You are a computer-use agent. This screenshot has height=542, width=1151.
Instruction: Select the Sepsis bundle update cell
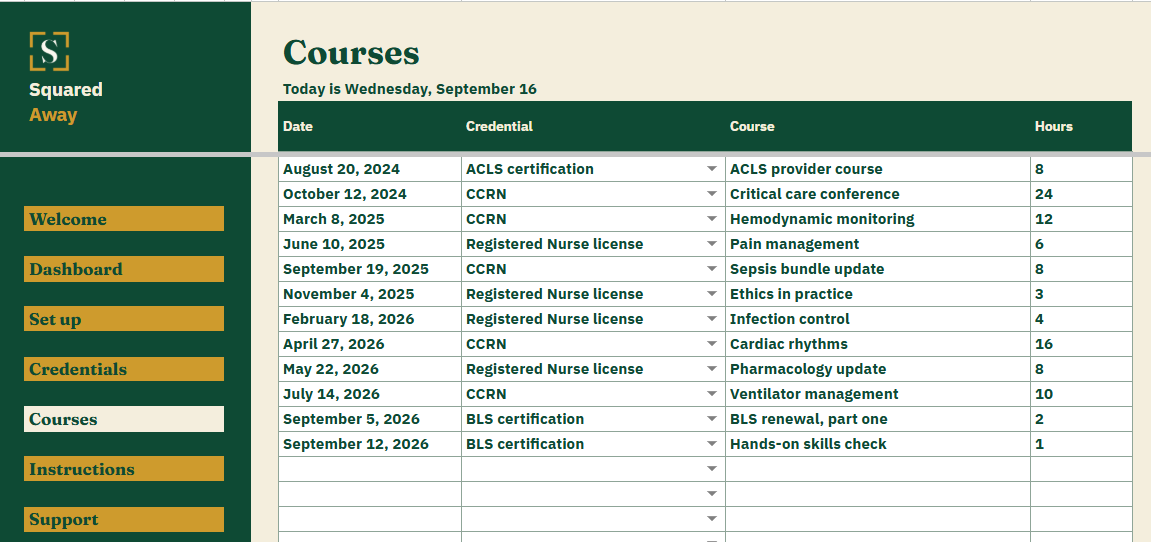pyautogui.click(x=878, y=269)
